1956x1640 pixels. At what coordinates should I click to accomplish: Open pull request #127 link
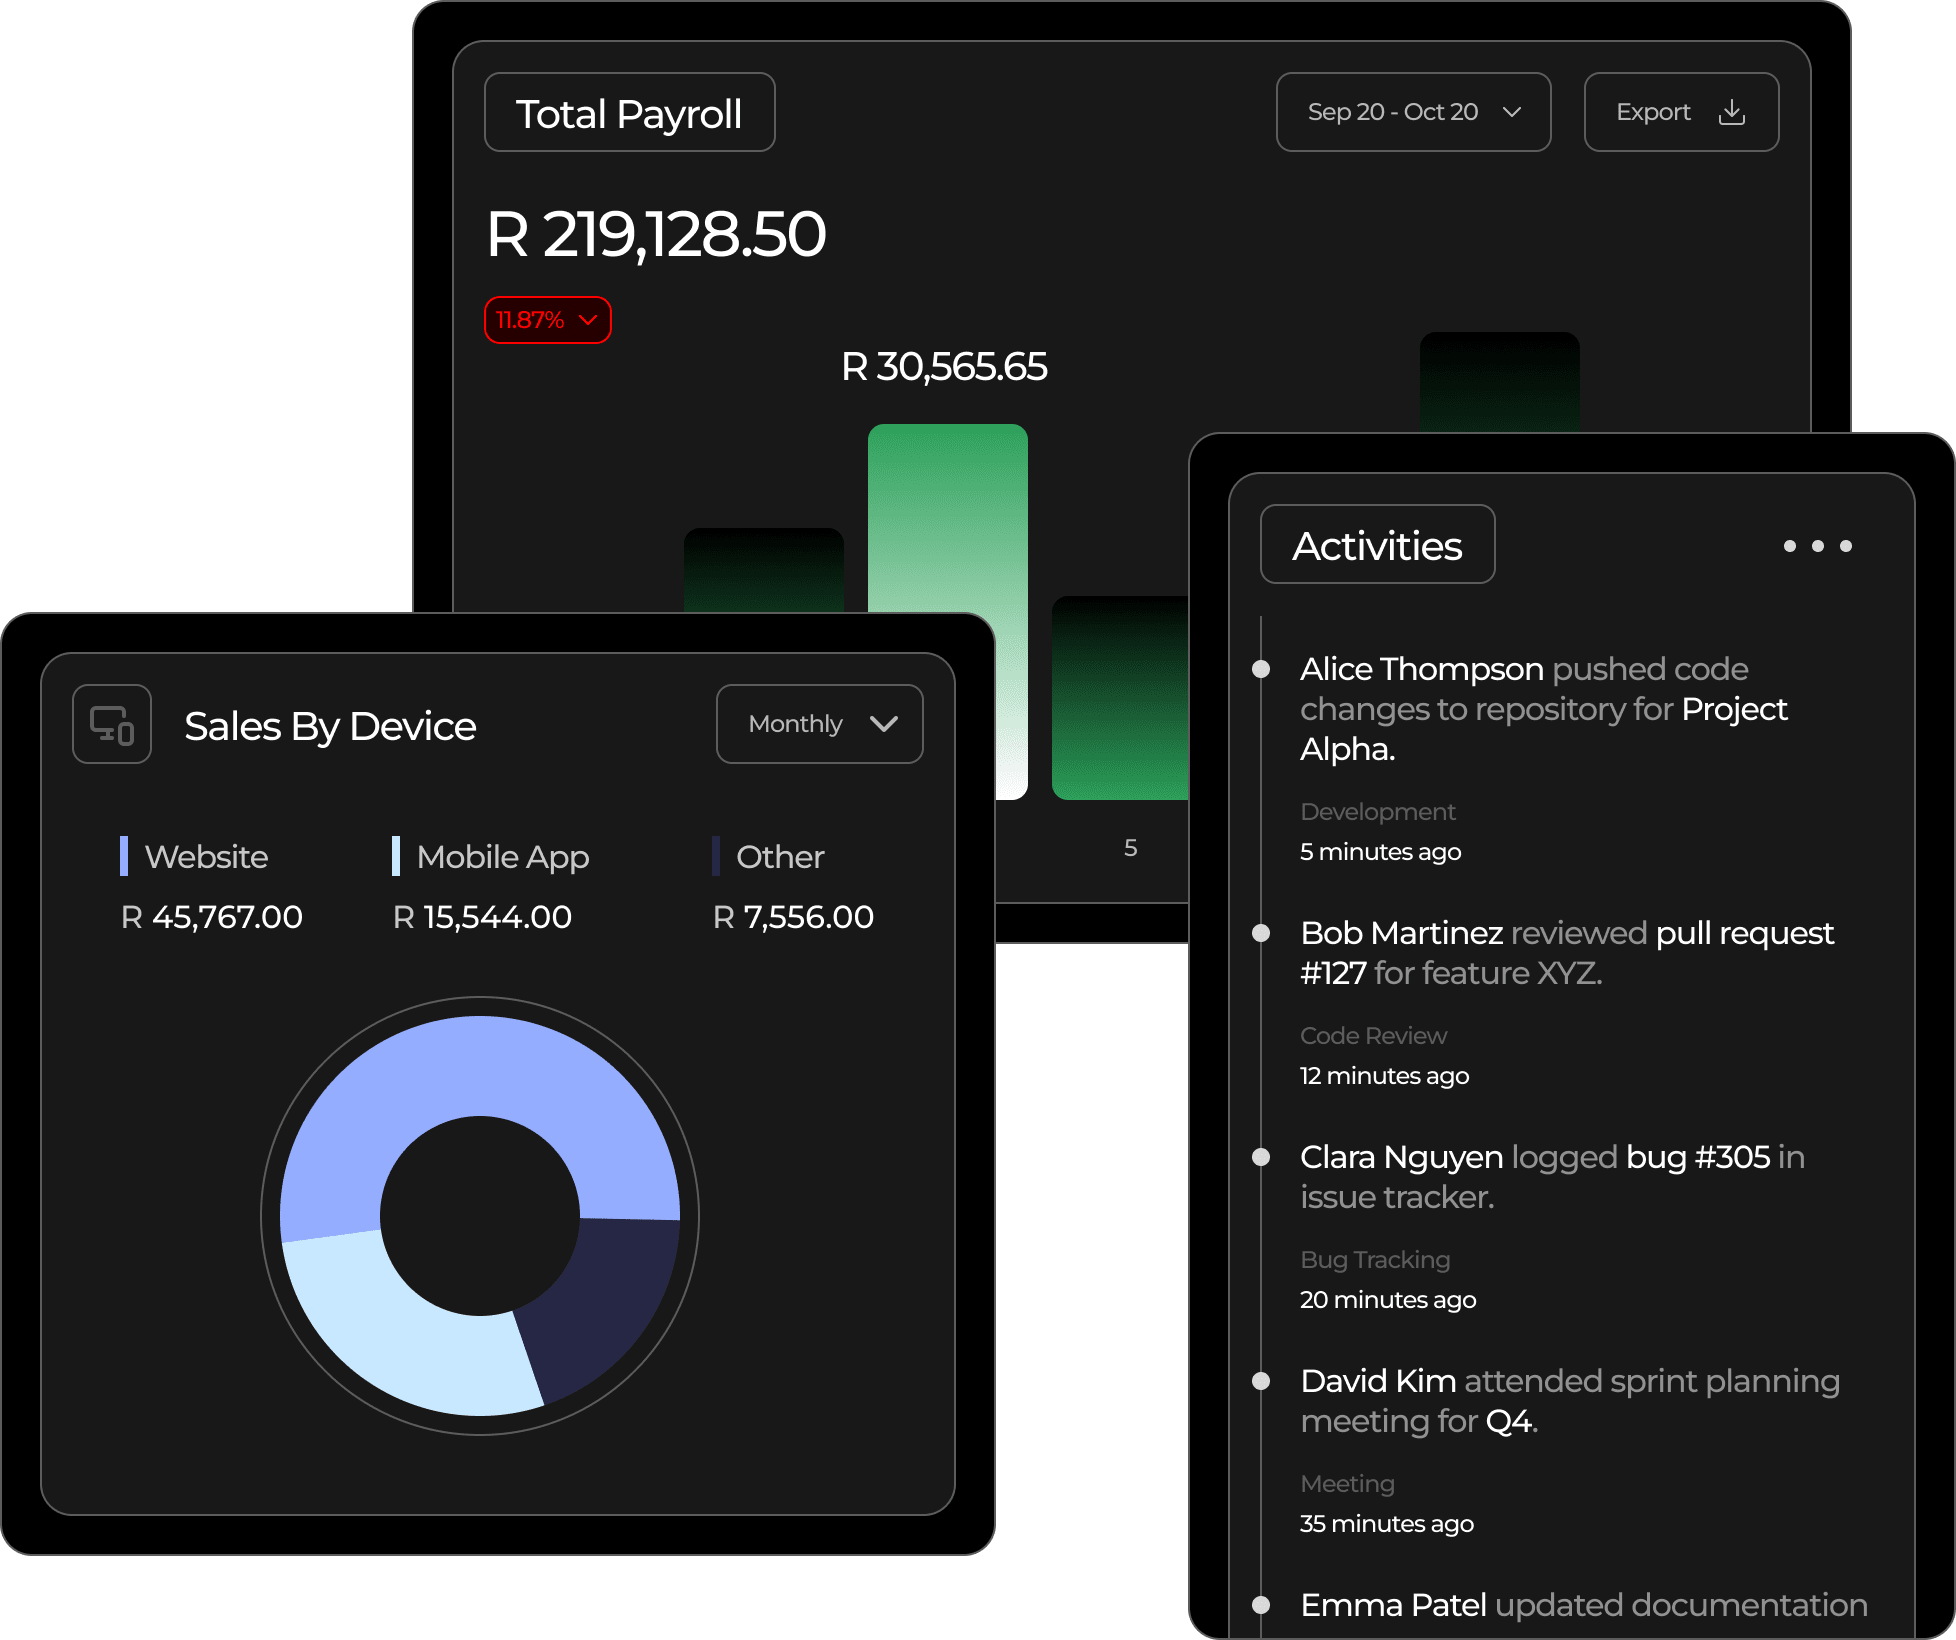[1743, 933]
